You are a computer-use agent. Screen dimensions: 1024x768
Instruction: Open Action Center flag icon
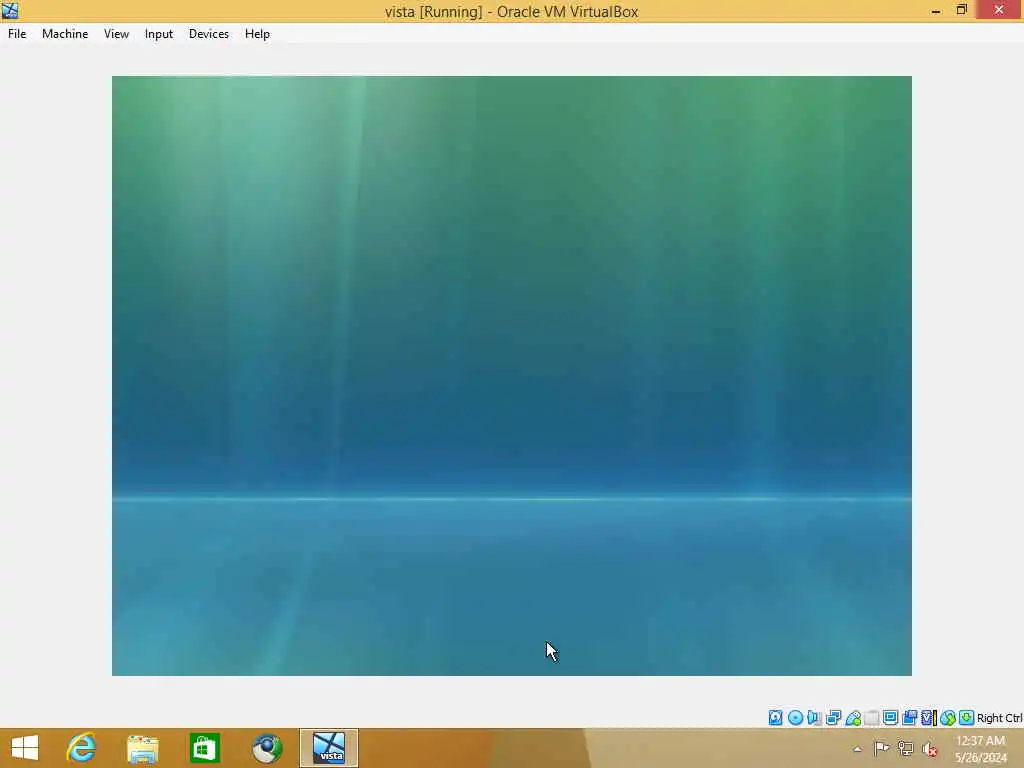point(881,748)
